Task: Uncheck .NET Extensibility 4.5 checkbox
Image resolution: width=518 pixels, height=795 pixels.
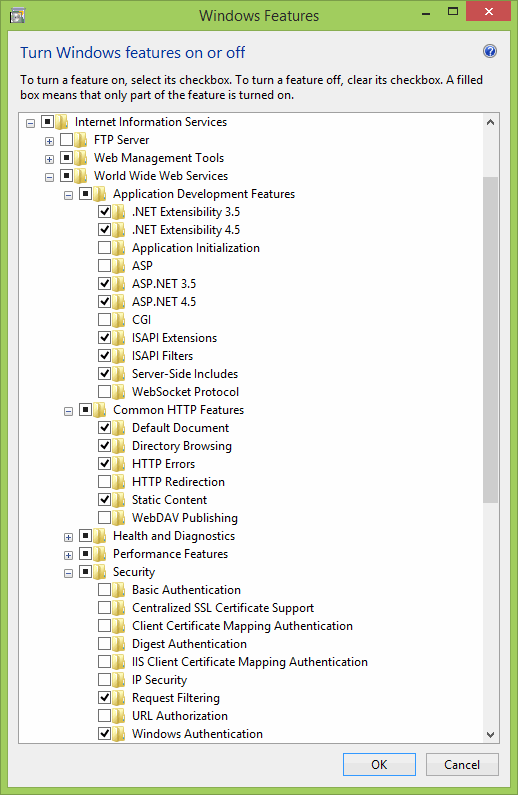Action: coord(104,230)
